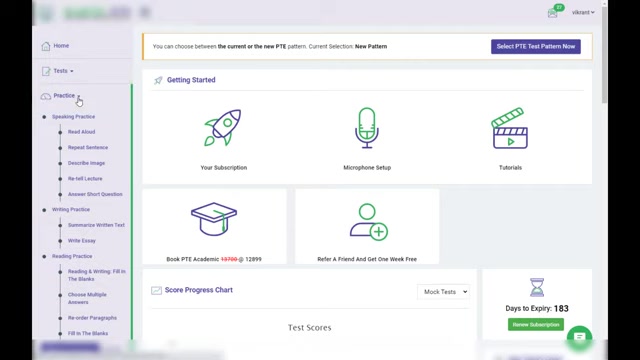
Task: Open the Your Subscription rocket icon
Action: point(223,127)
